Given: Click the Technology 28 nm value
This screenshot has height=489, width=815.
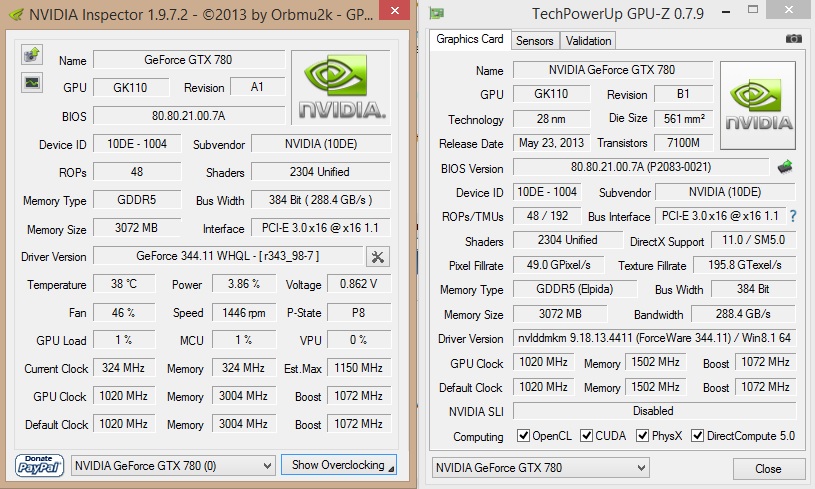Looking at the screenshot, I should point(551,118).
